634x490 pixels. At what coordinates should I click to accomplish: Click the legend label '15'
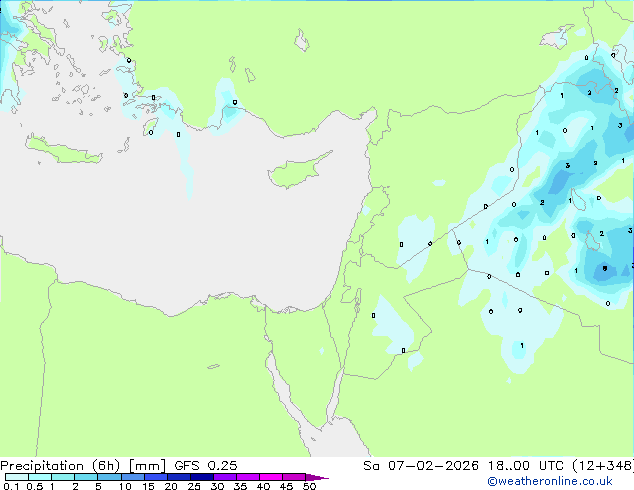click(148, 486)
